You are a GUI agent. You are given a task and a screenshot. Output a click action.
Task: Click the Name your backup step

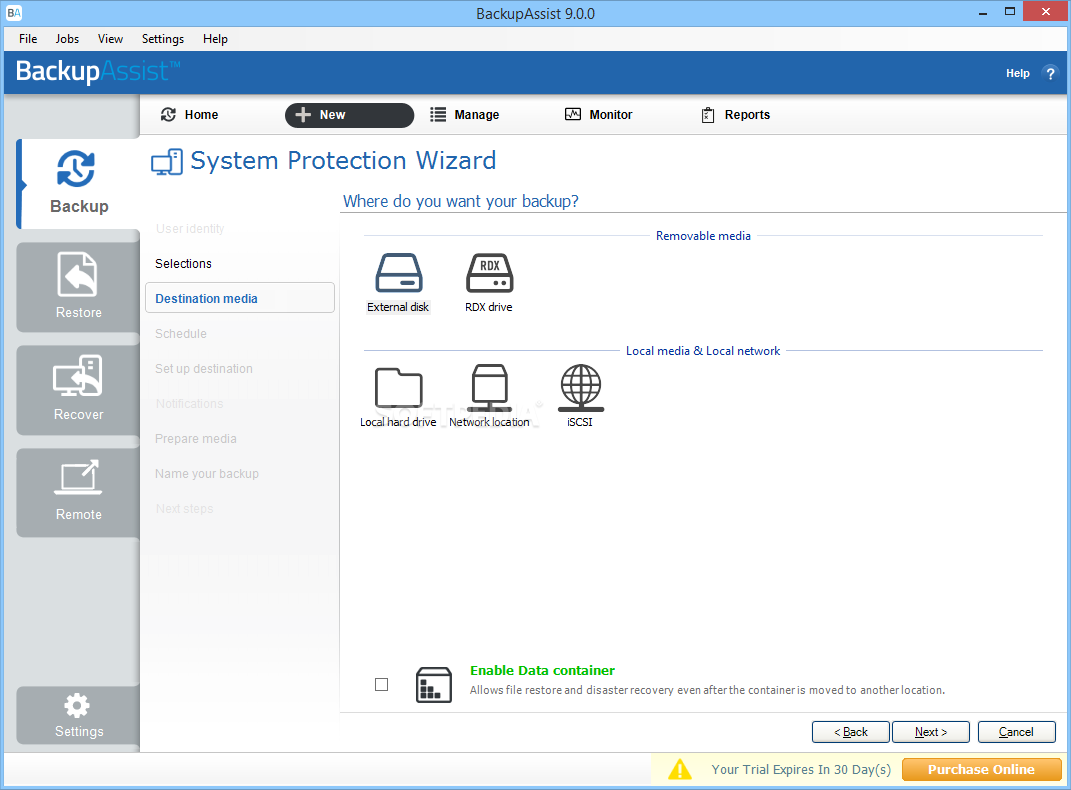point(206,474)
